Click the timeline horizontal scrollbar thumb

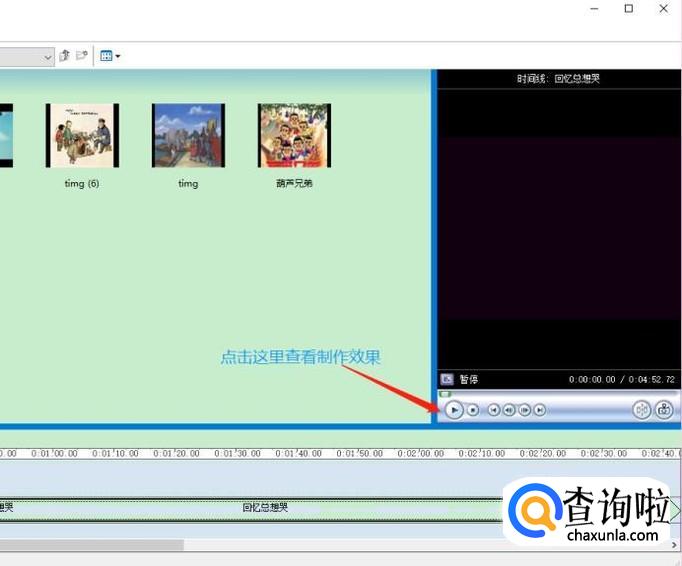[90, 545]
